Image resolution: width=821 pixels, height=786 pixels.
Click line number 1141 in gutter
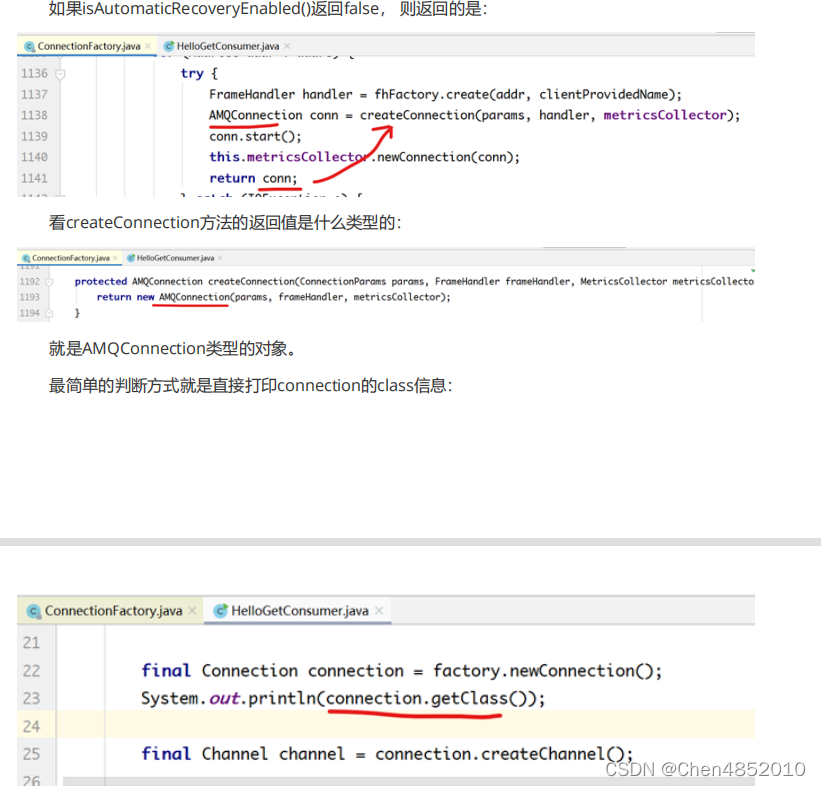[x=34, y=178]
